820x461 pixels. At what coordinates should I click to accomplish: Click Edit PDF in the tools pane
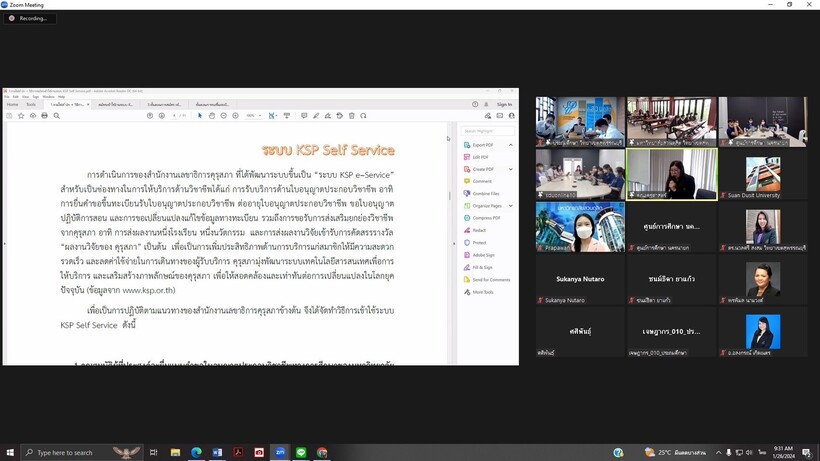click(x=476, y=157)
